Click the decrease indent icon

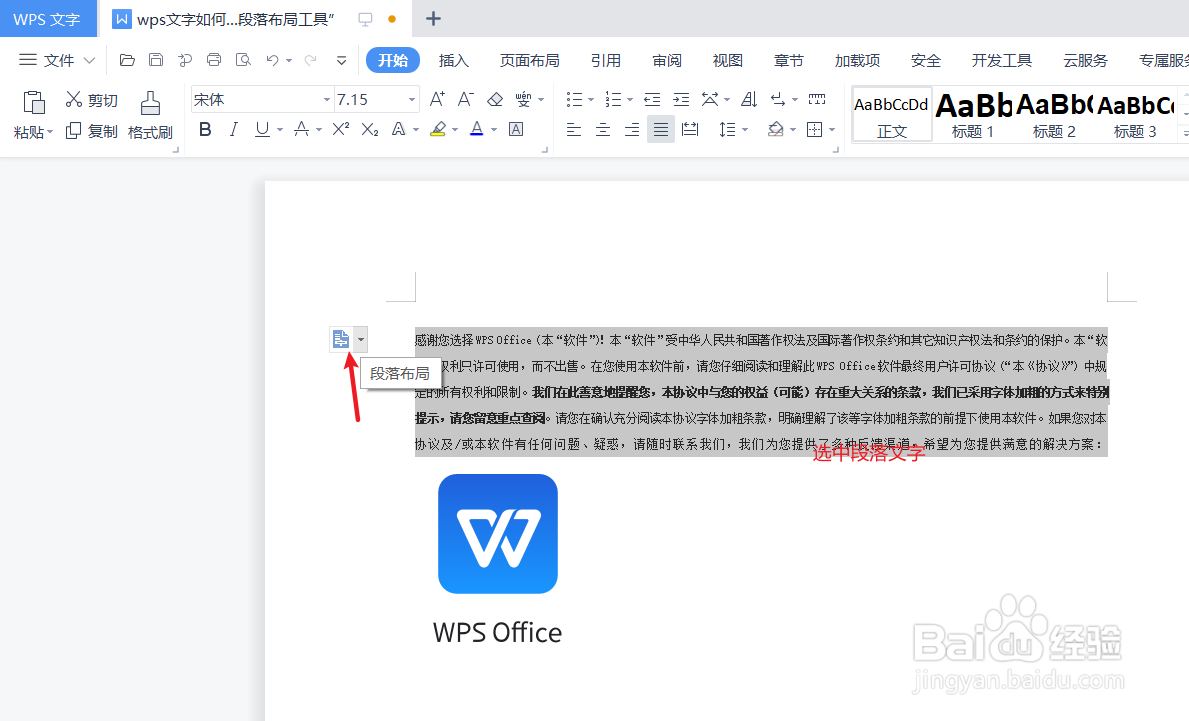[651, 99]
